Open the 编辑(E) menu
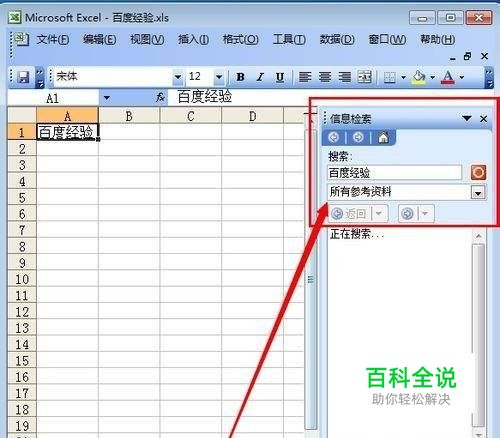 pos(100,40)
